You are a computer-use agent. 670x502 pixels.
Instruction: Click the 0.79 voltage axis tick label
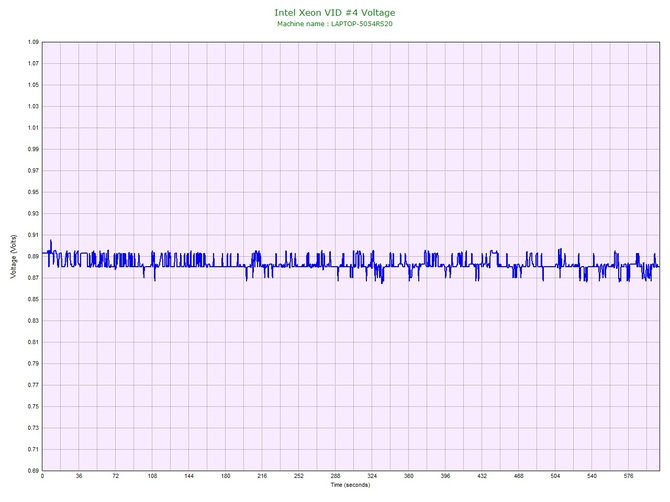pos(33,363)
